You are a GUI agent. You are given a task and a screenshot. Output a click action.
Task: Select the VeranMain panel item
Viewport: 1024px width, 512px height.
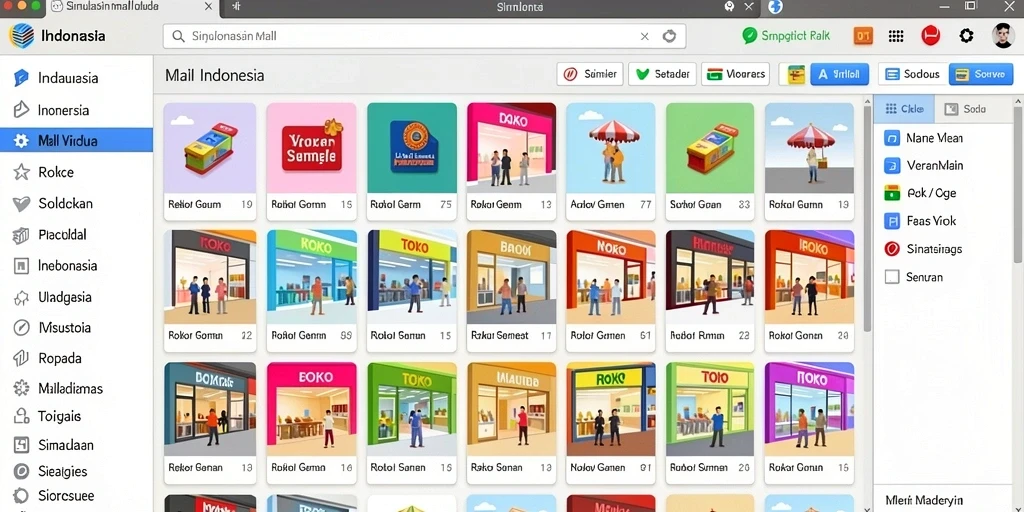924,166
